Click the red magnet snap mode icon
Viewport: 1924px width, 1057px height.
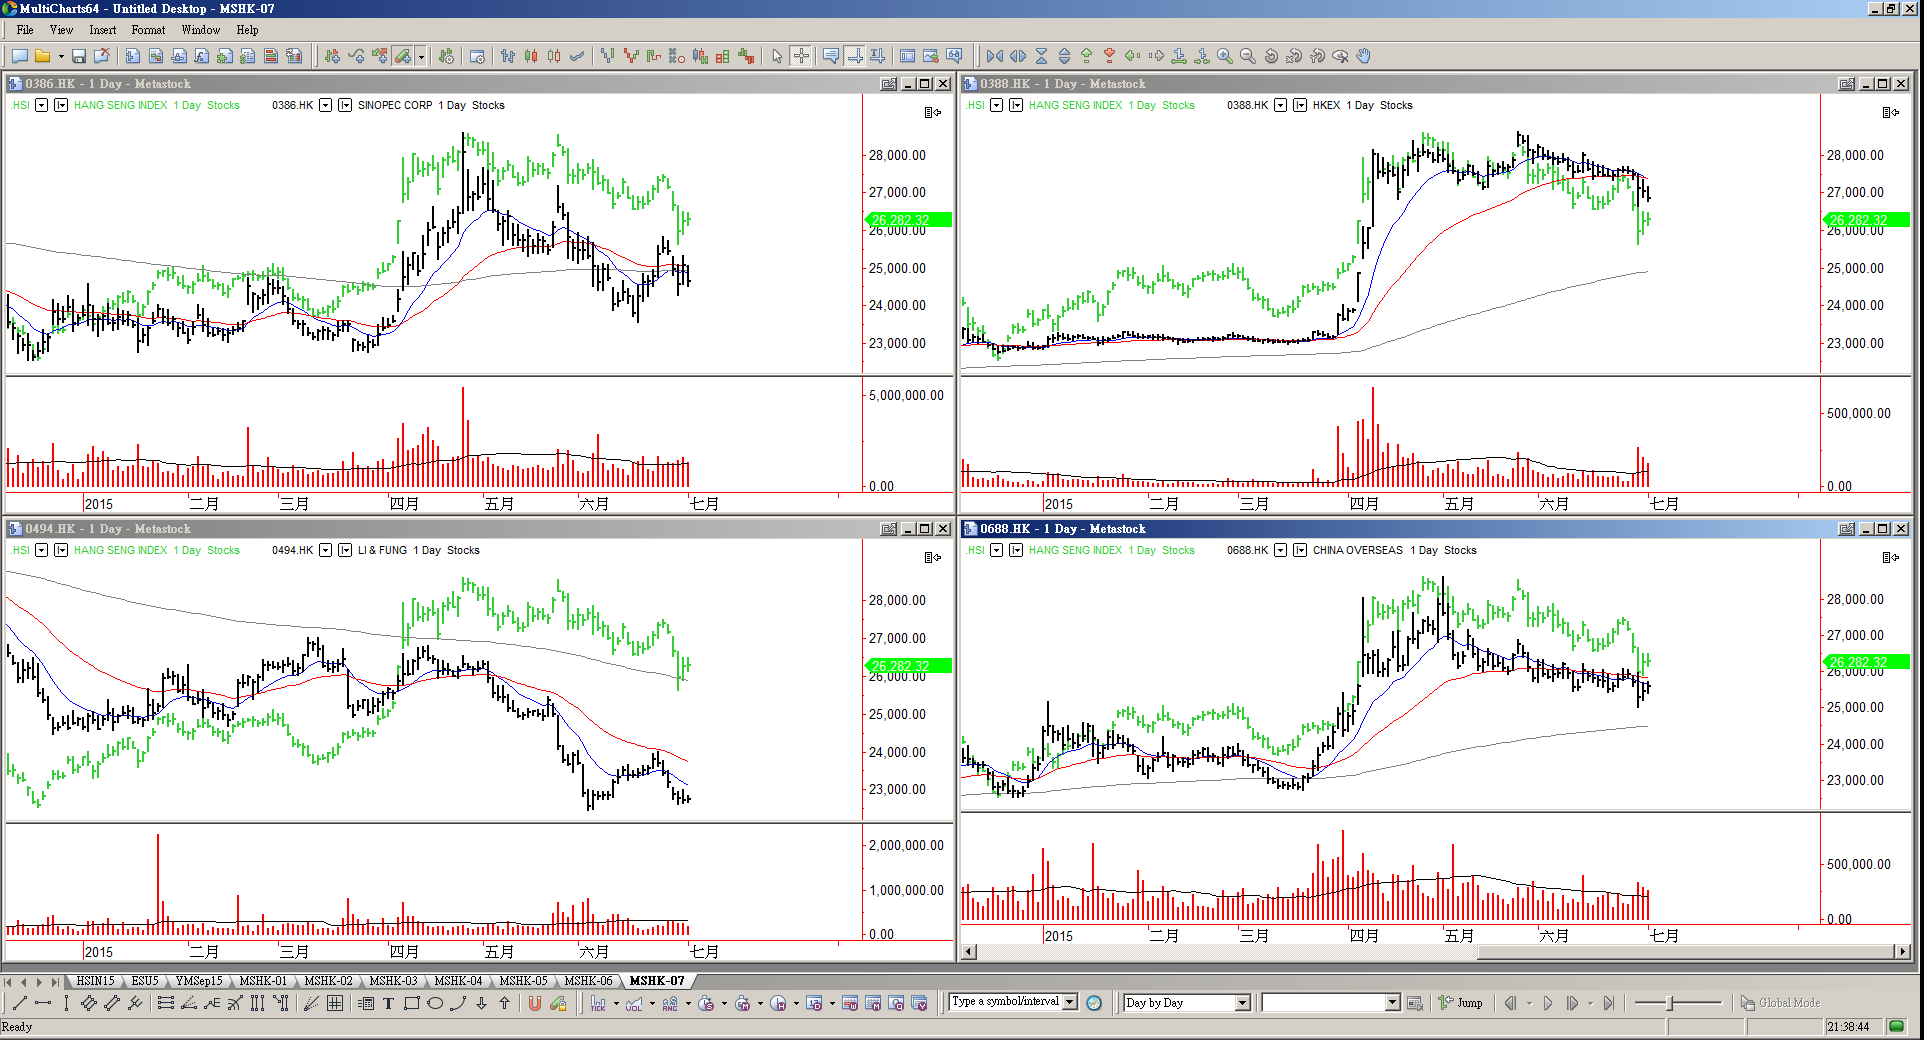535,1004
